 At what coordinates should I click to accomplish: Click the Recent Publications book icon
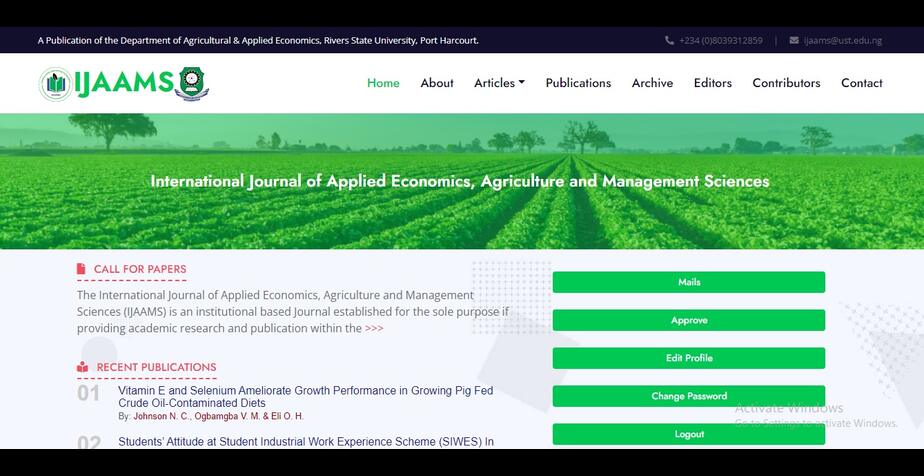(82, 367)
